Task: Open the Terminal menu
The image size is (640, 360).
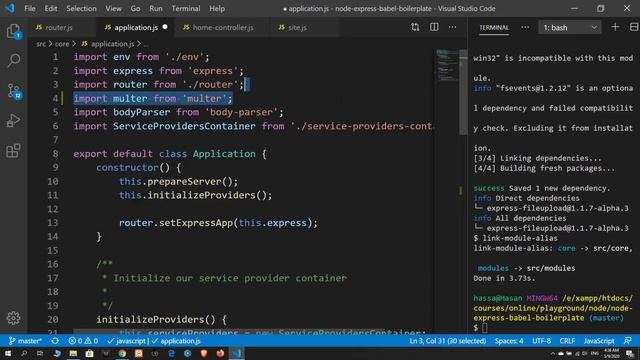Action: pyautogui.click(x=186, y=8)
